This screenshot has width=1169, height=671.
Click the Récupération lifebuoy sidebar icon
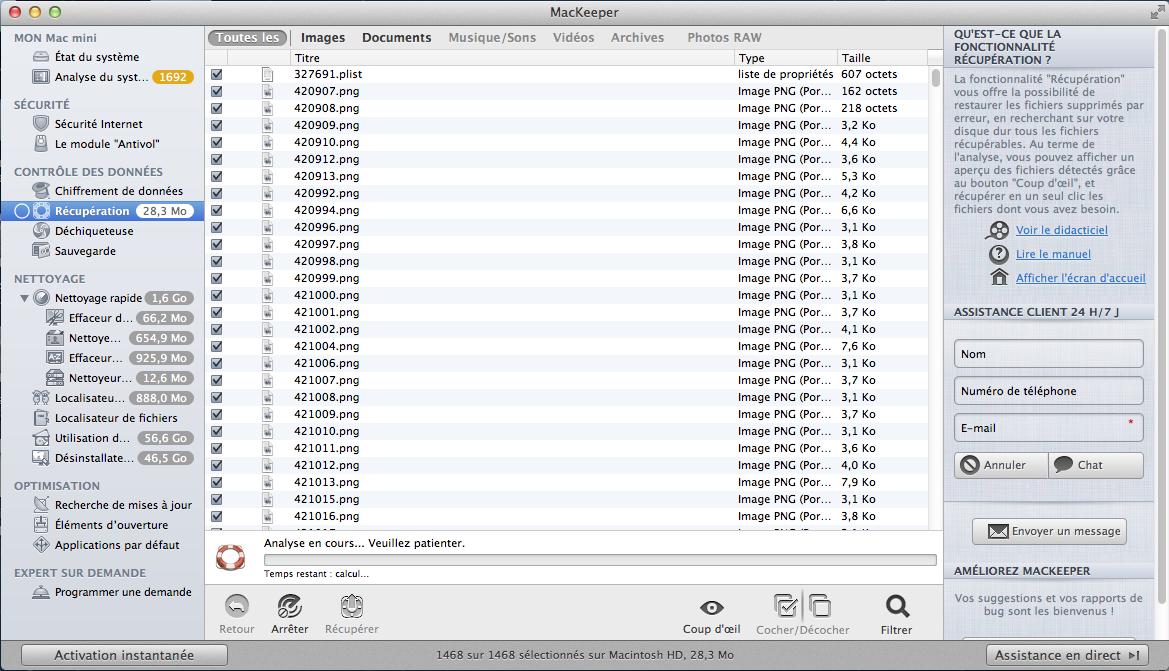coord(42,211)
